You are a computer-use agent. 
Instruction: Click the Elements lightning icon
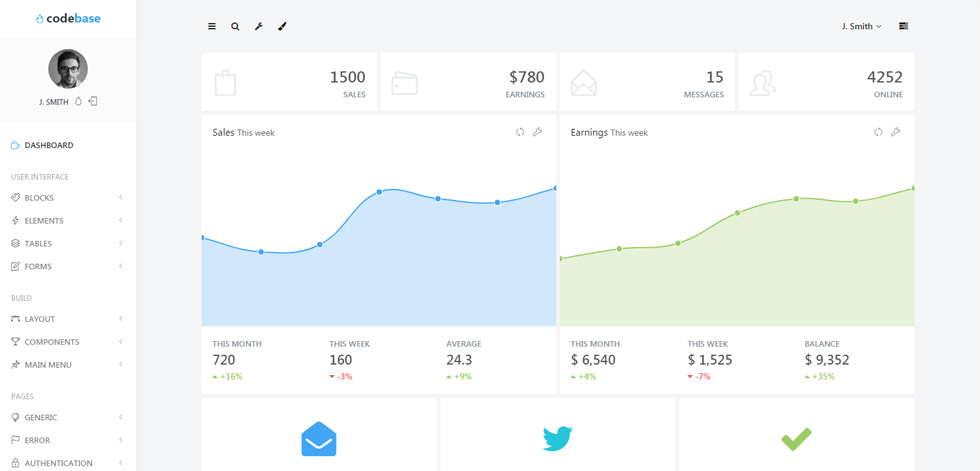coord(16,221)
